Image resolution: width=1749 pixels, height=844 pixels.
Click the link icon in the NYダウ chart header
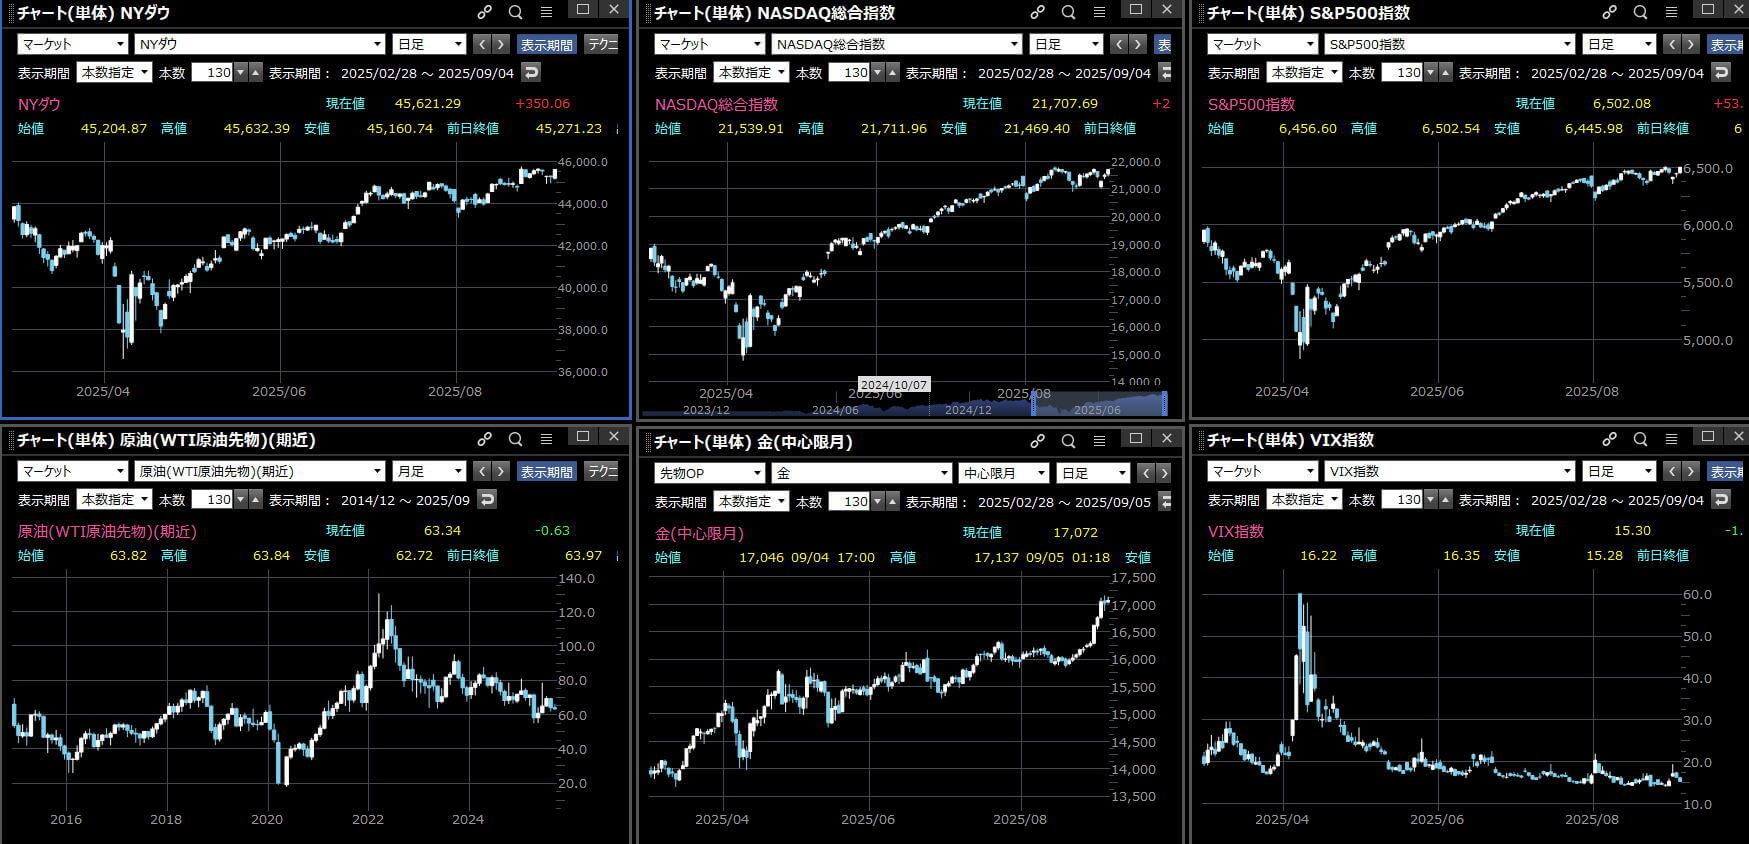point(484,12)
